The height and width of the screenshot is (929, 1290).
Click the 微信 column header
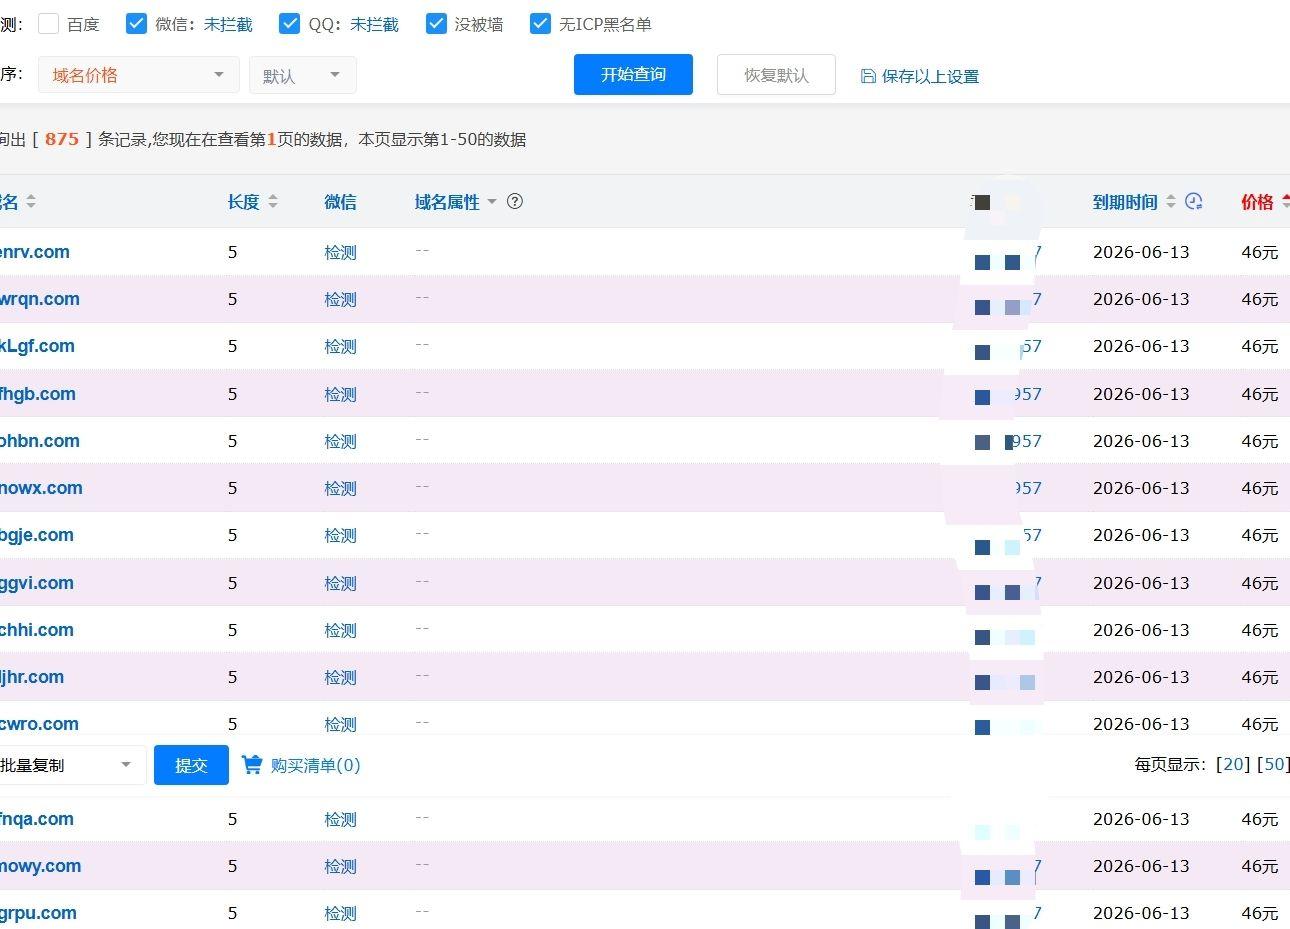[x=340, y=202]
